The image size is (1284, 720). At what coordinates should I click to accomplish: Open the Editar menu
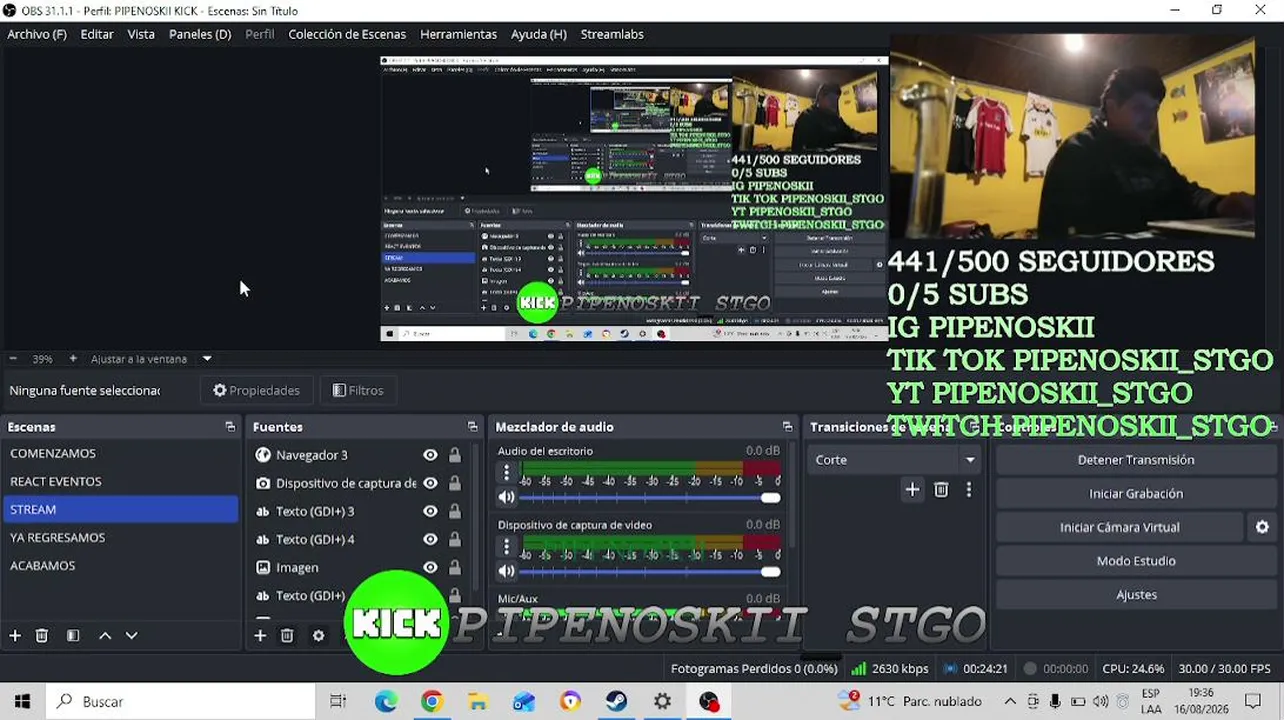click(x=97, y=34)
